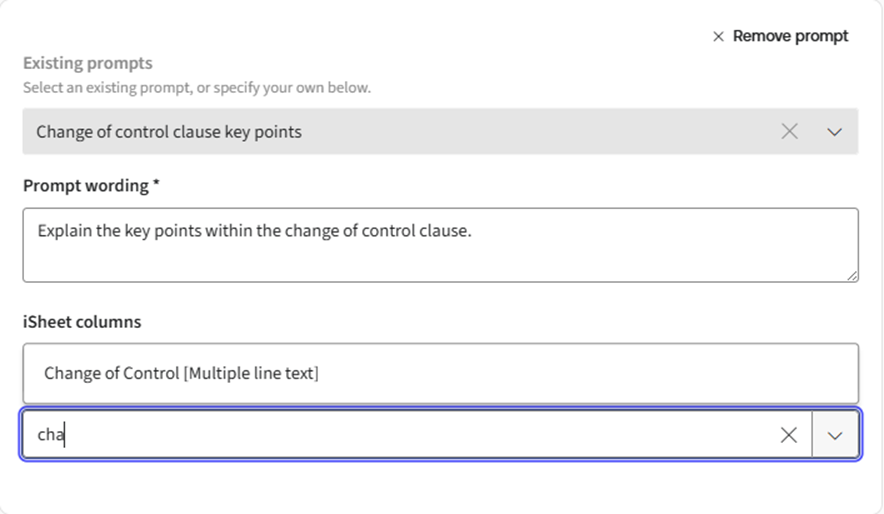Place cursor after "control clause." in prompt text
The image size is (884, 514).
pyautogui.click(x=472, y=231)
